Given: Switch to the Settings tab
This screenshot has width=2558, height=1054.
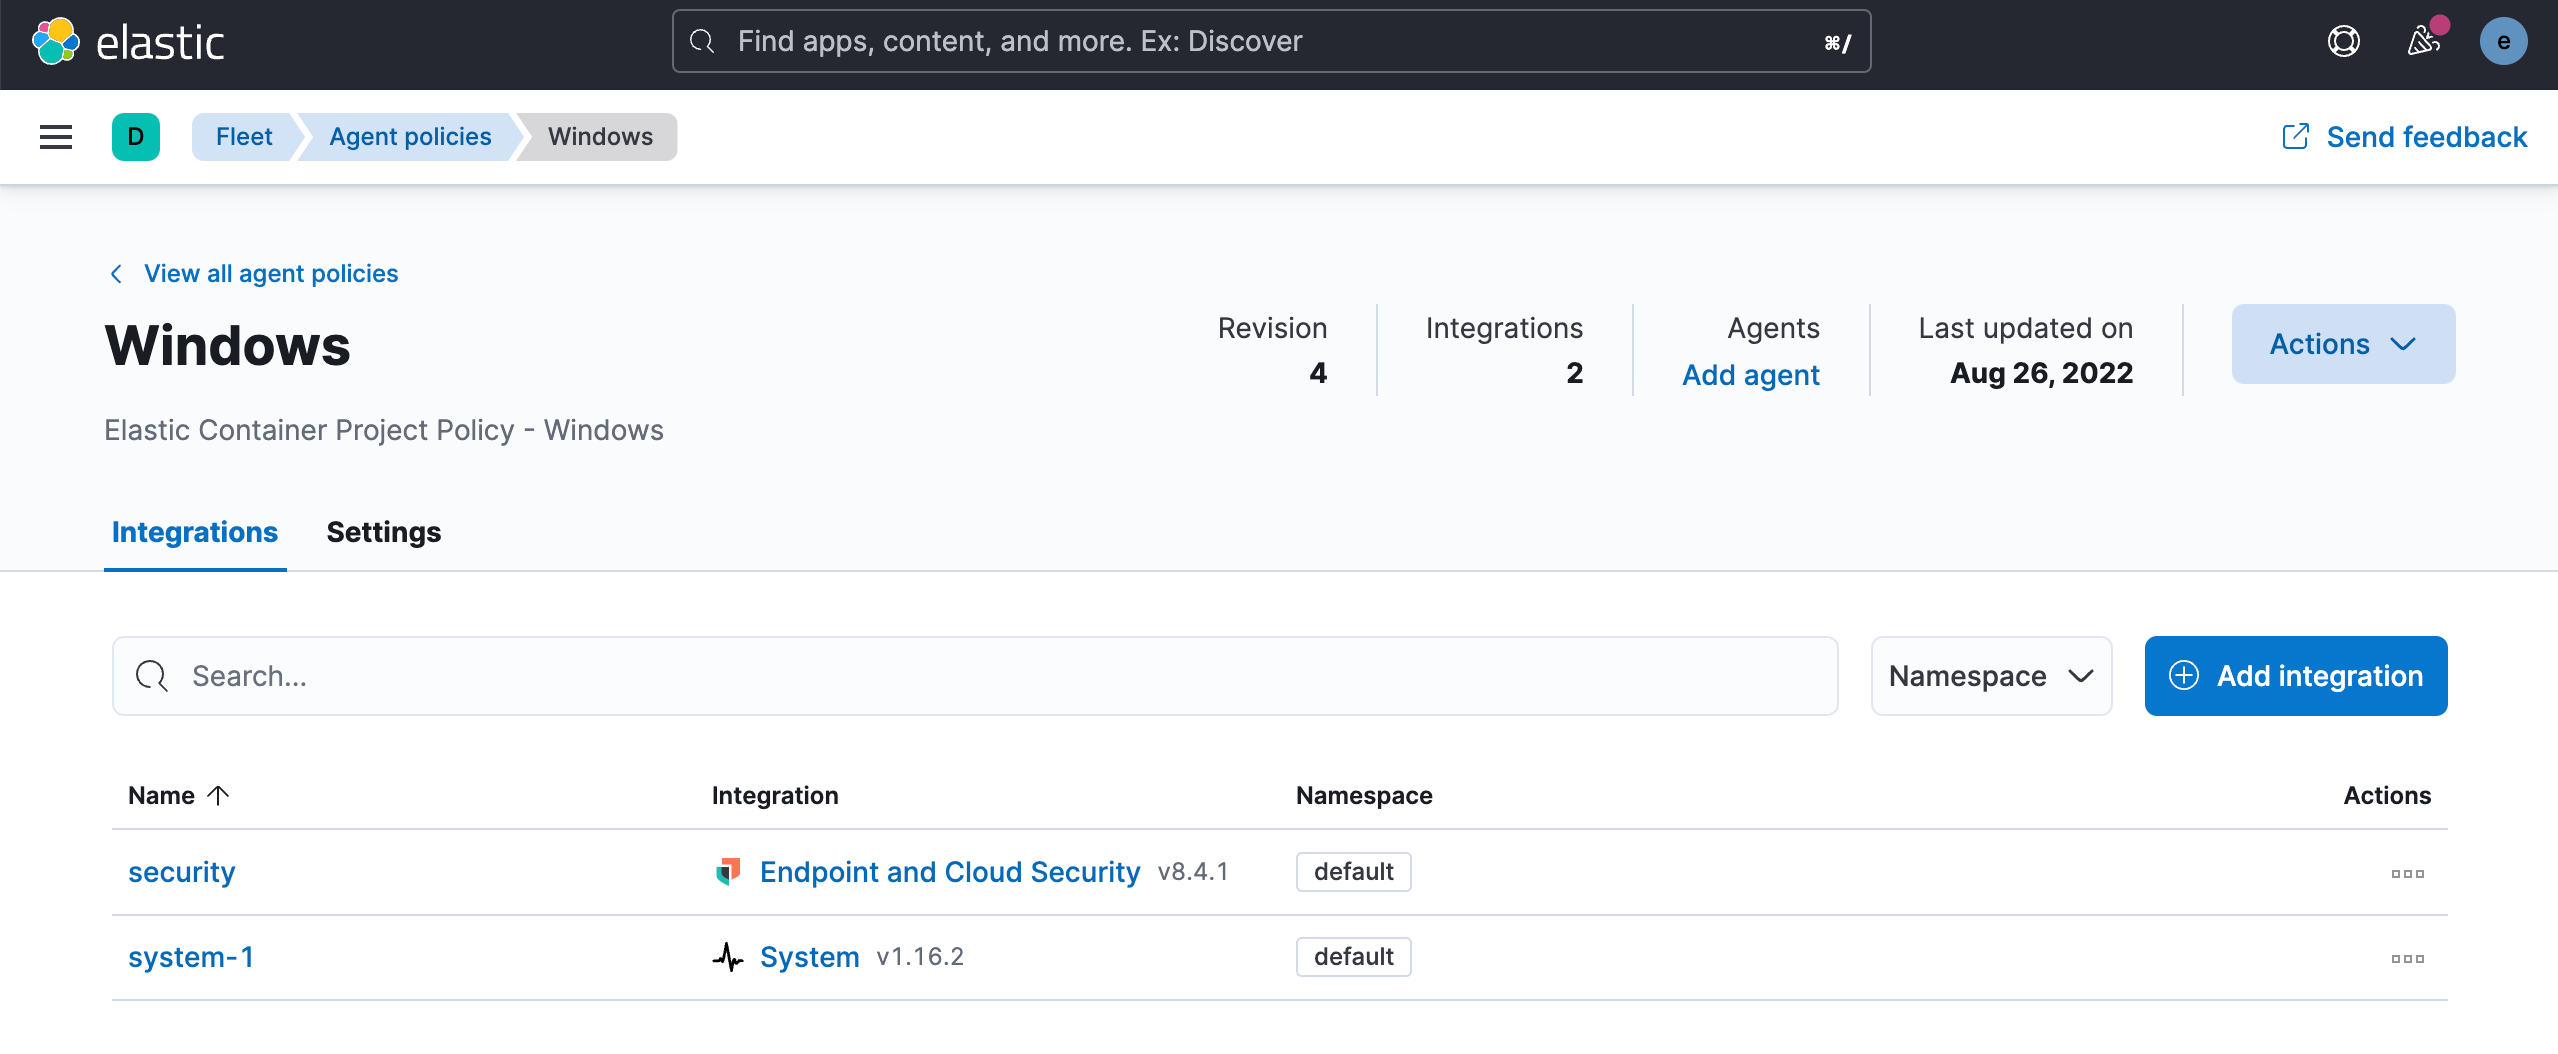Looking at the screenshot, I should 383,532.
